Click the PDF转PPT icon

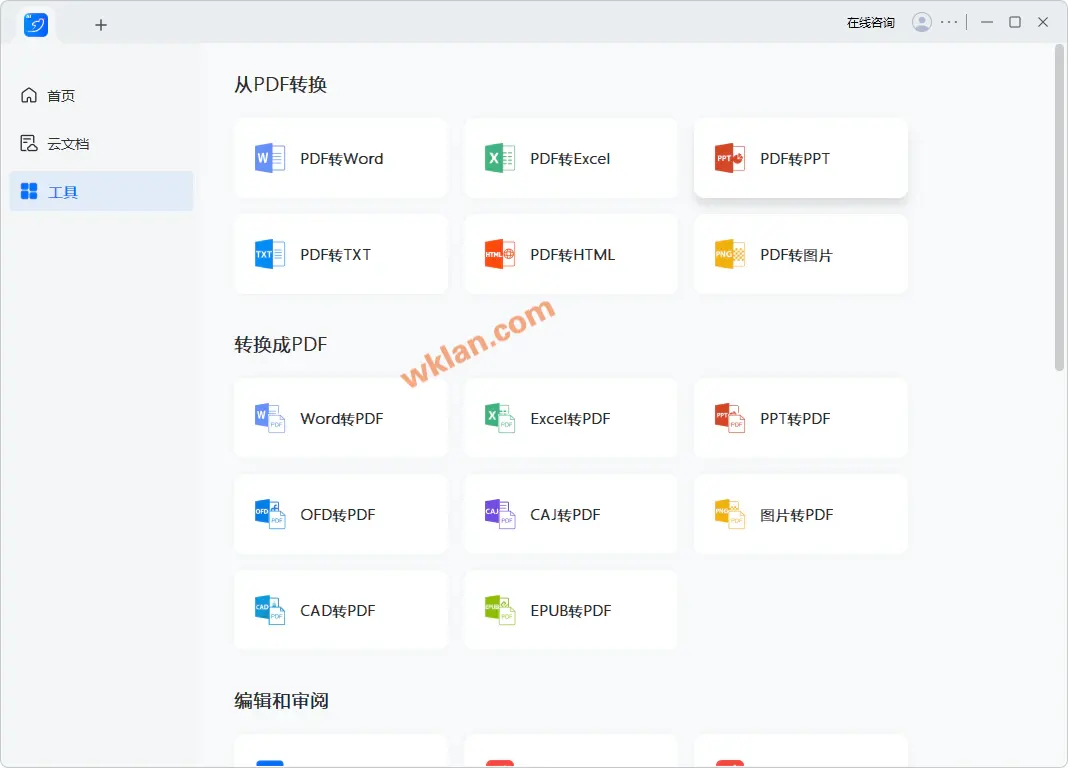[x=729, y=159]
